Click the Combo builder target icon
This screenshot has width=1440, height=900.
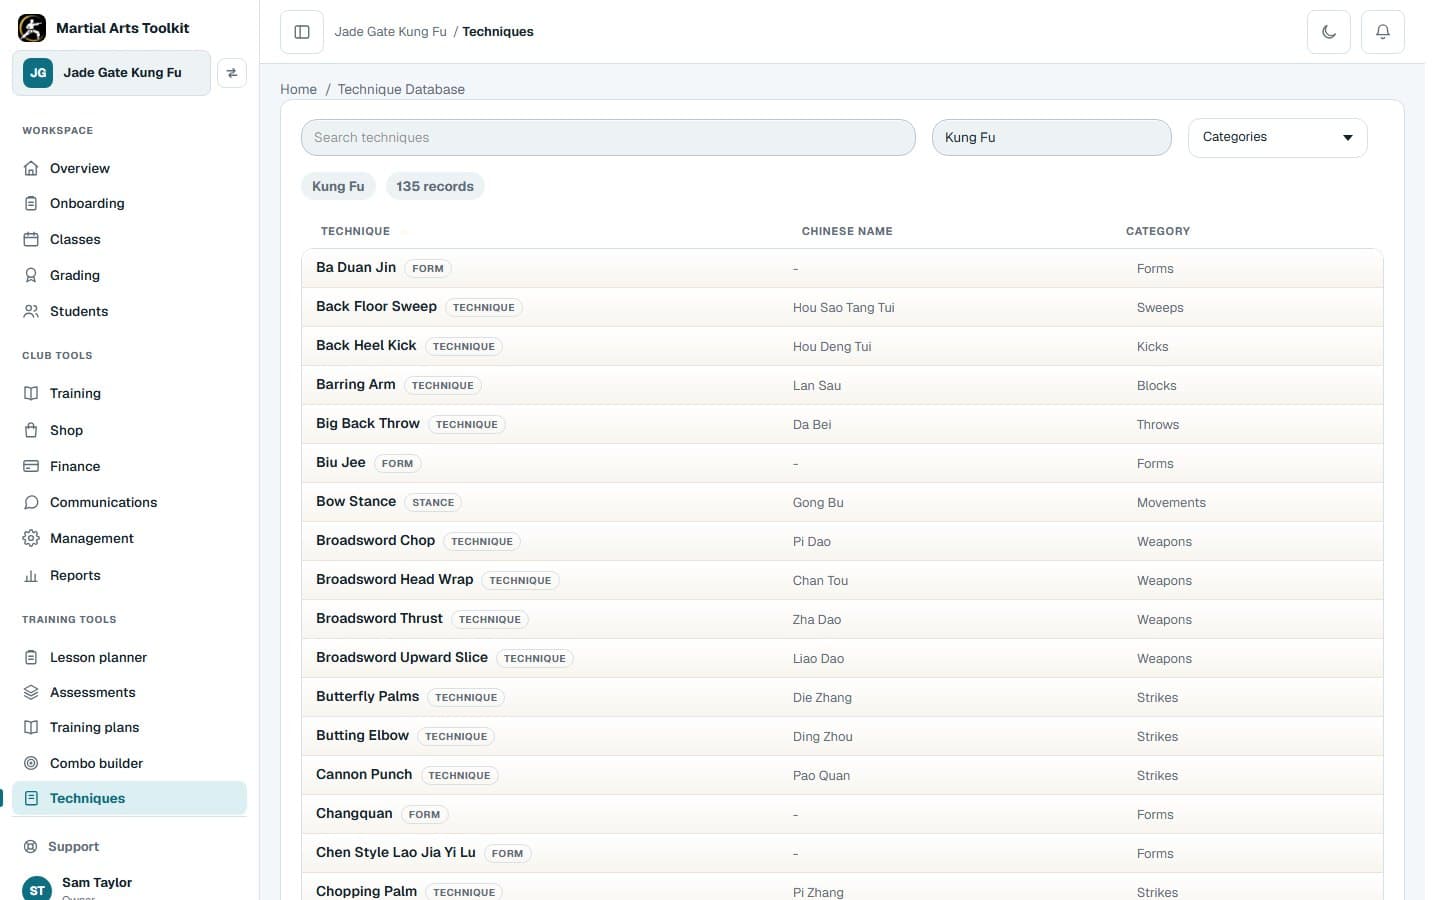point(31,763)
